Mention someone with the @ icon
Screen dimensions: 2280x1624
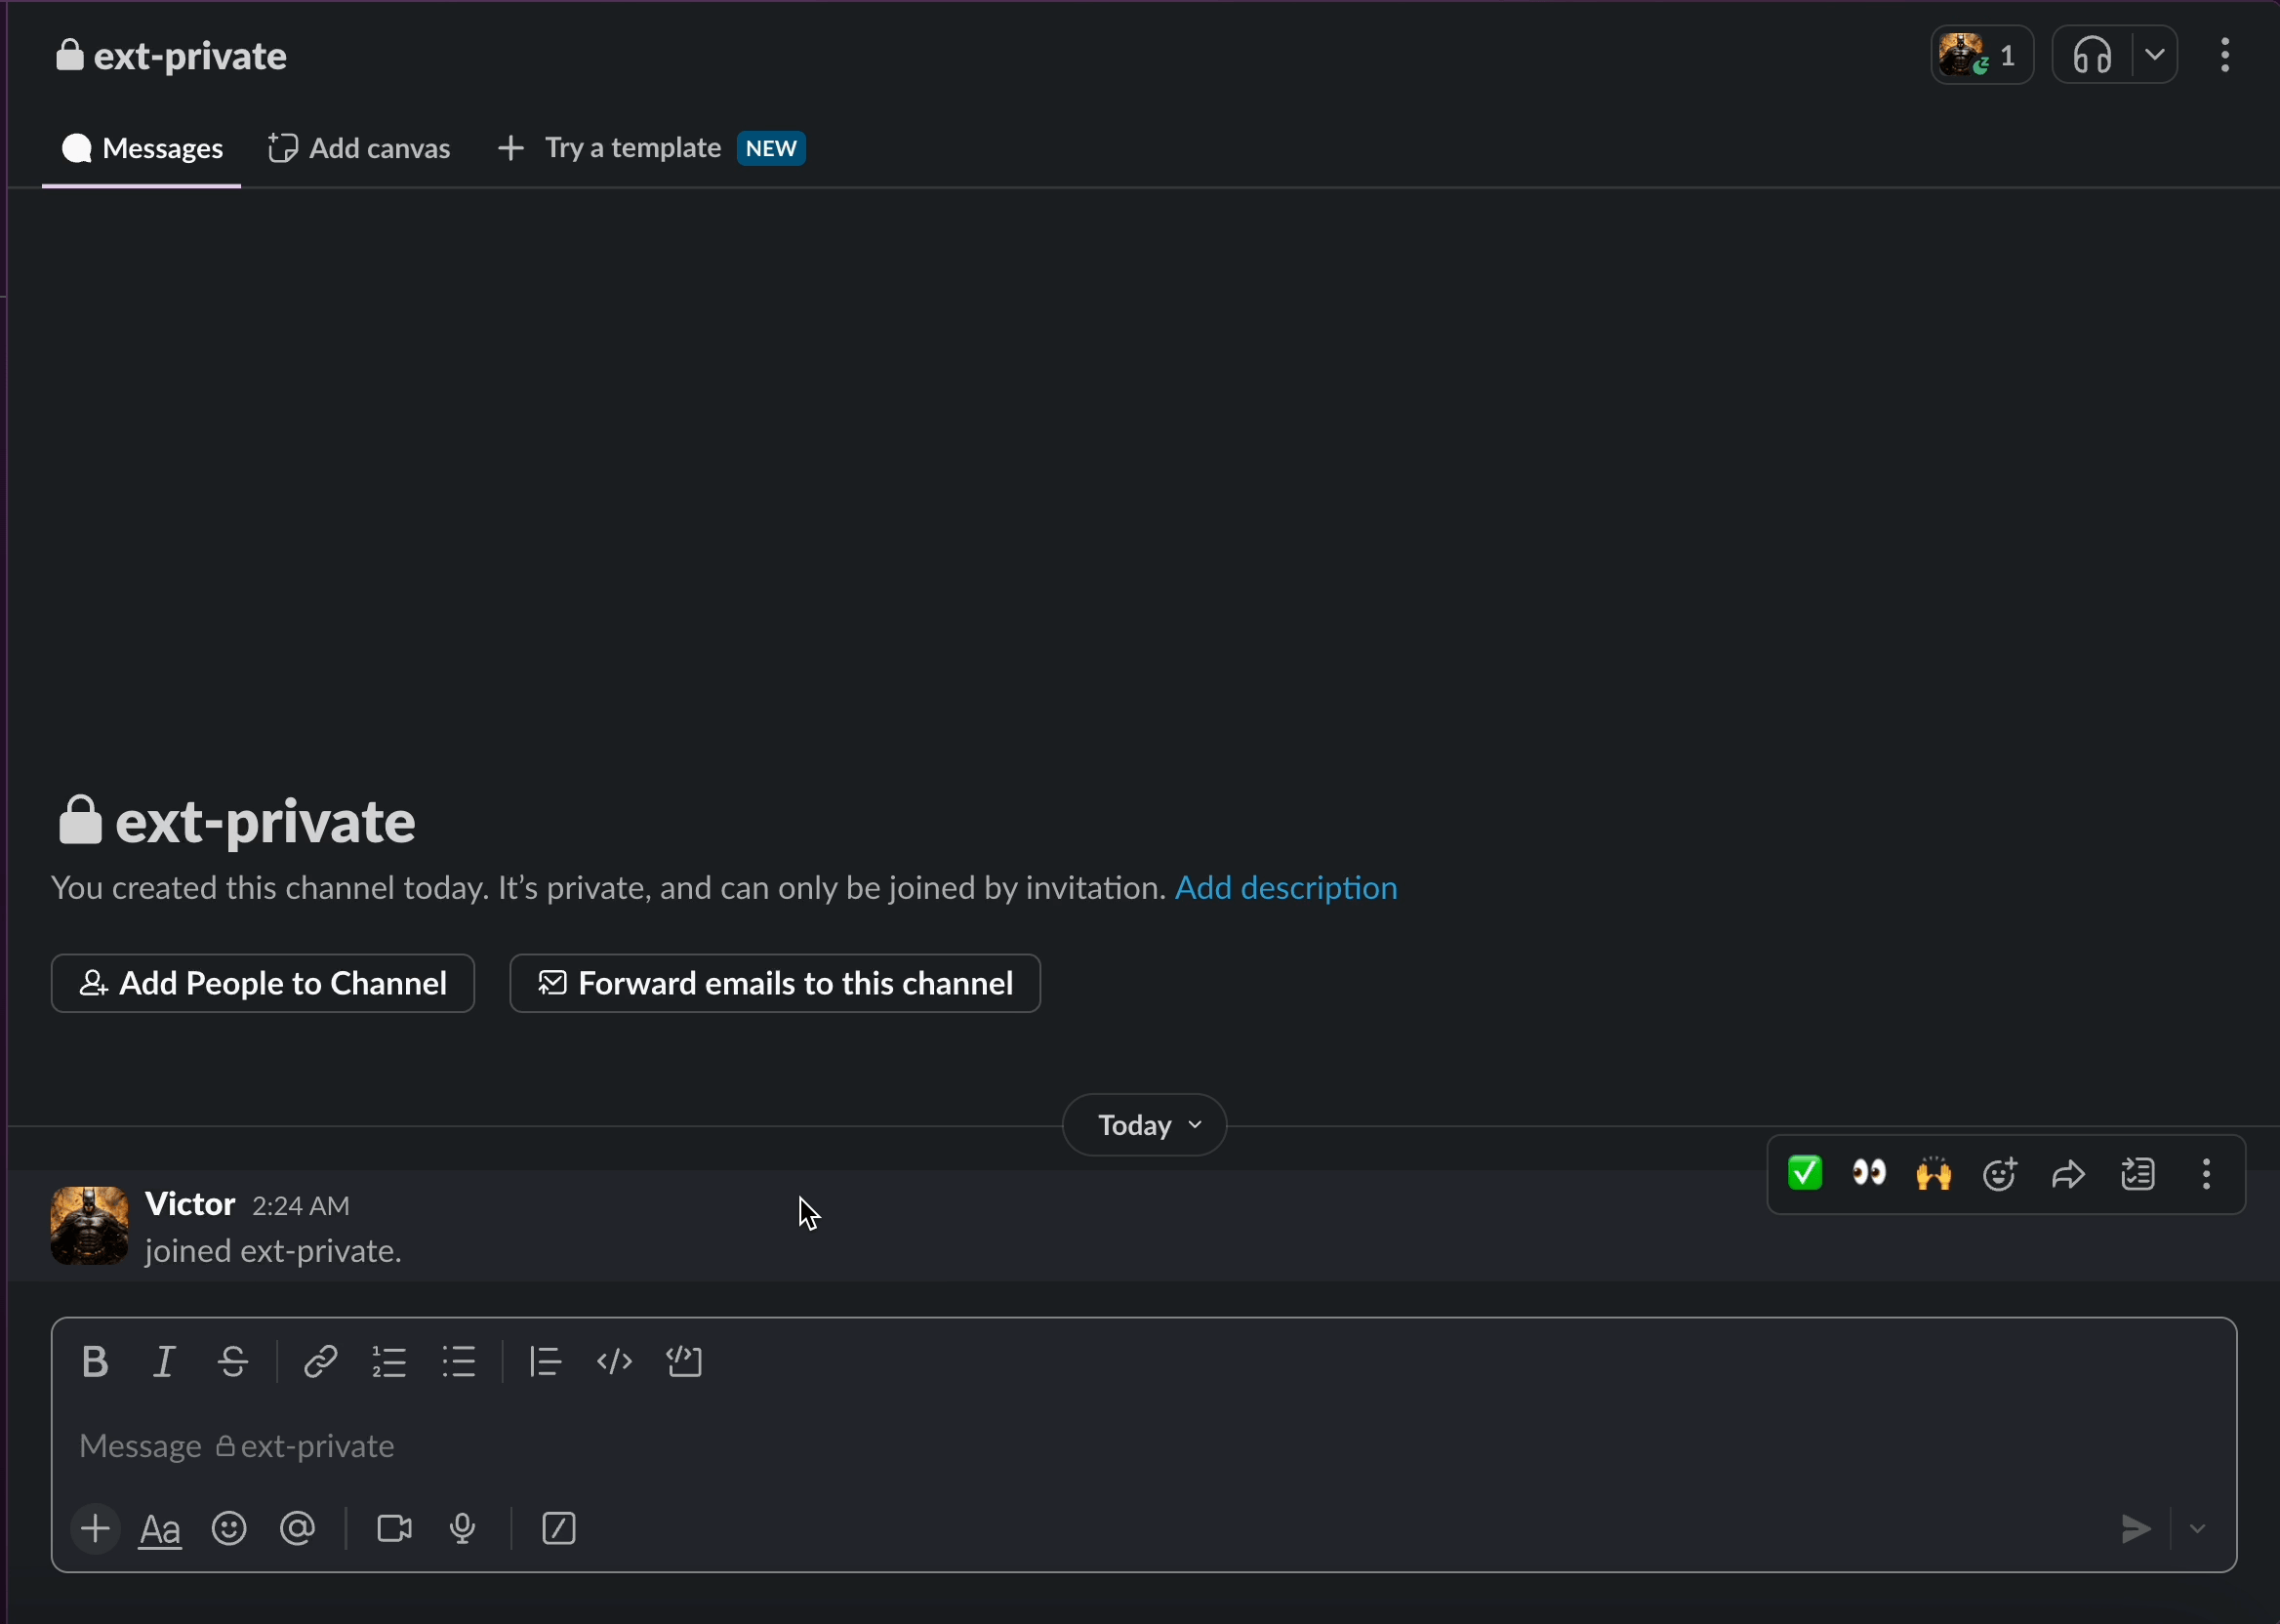(298, 1528)
